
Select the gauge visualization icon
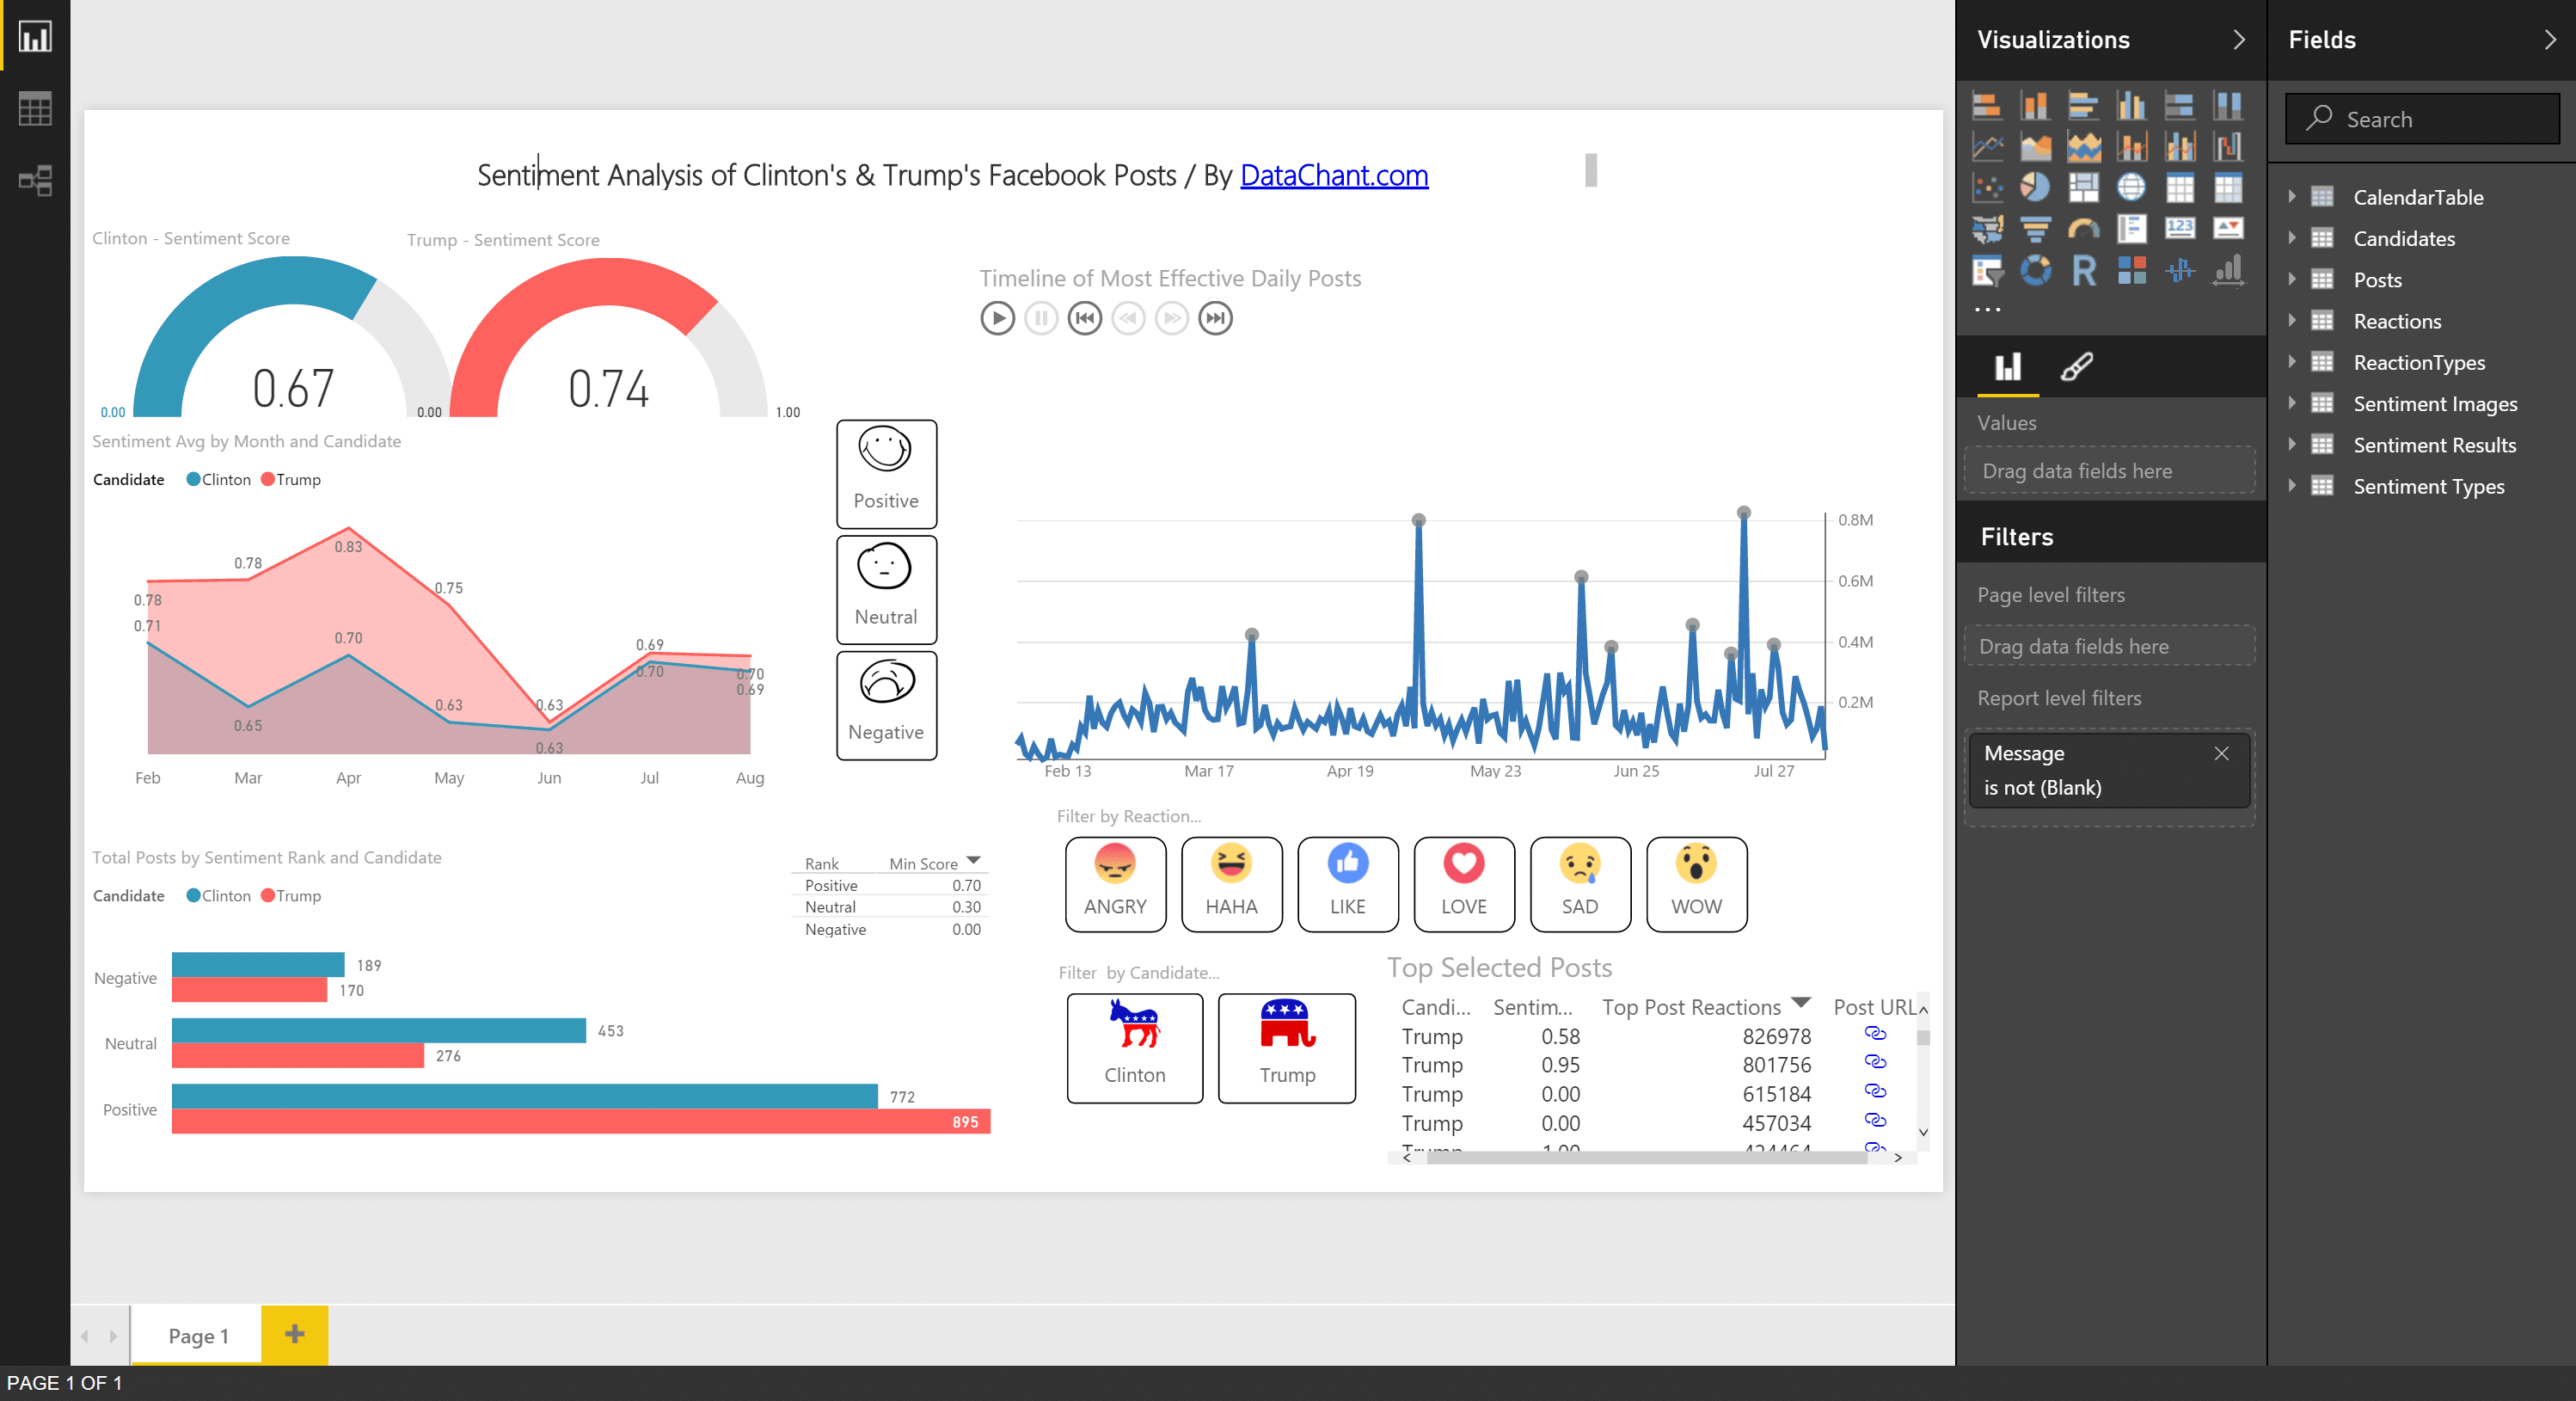[2083, 229]
